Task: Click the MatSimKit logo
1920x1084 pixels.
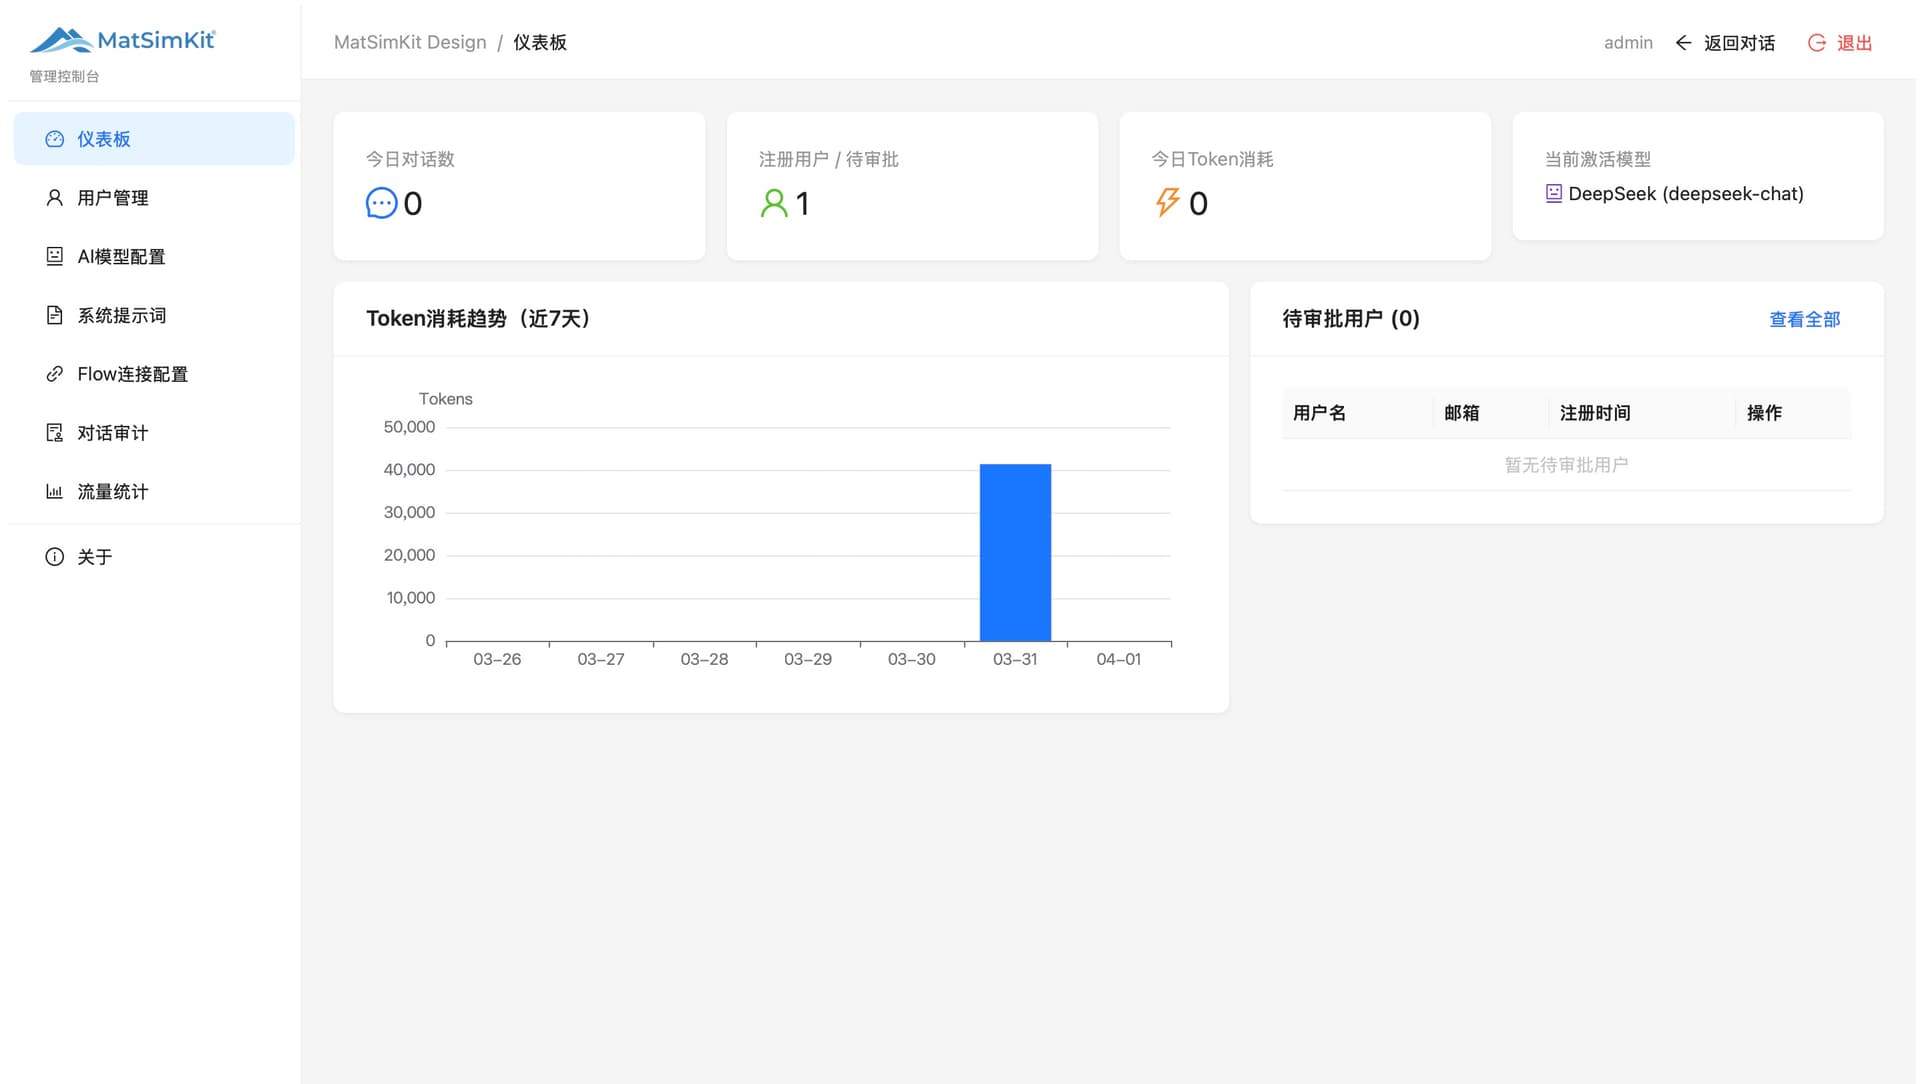Action: click(x=123, y=39)
